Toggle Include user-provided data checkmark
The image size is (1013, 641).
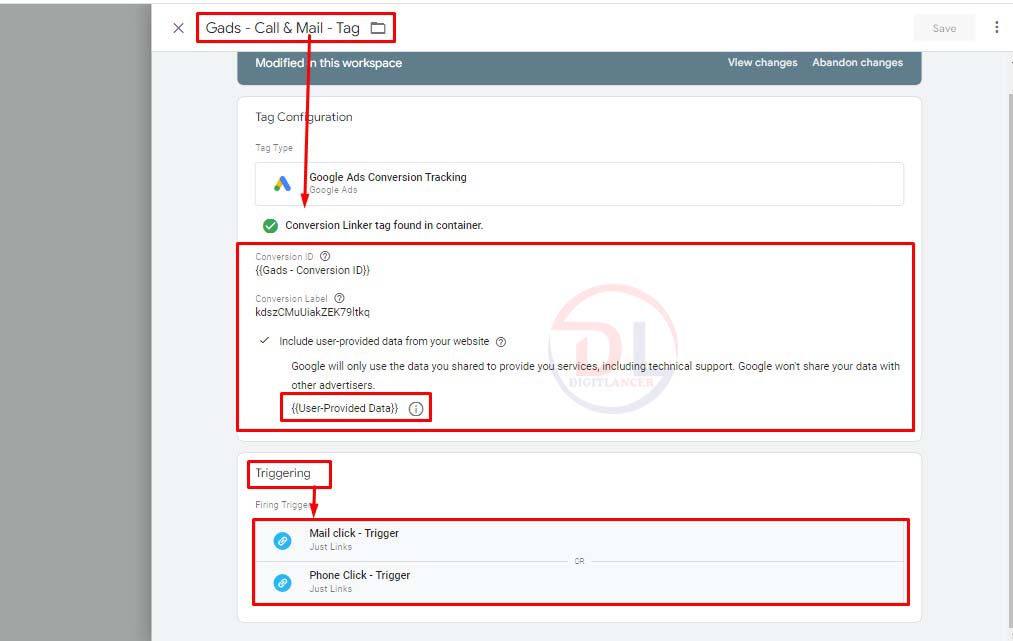click(264, 341)
